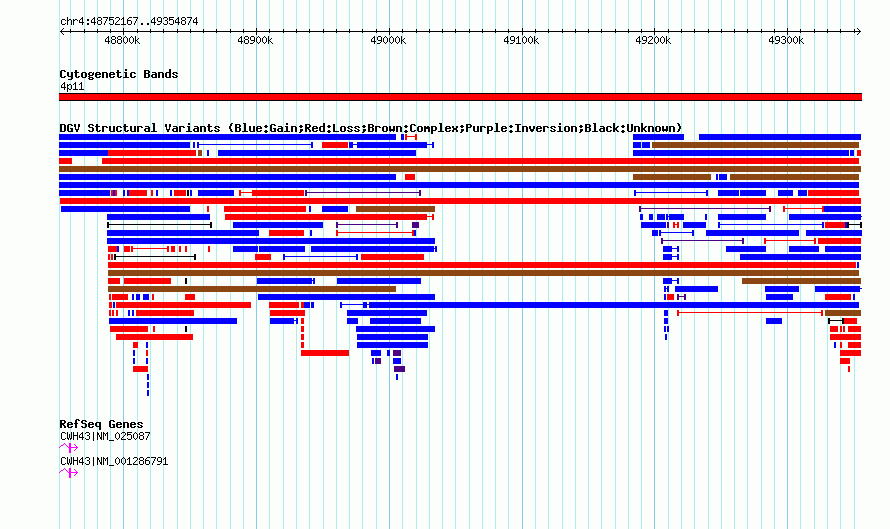This screenshot has height=529, width=890.
Task: Click the 48900k scale label
Action: 255,40
